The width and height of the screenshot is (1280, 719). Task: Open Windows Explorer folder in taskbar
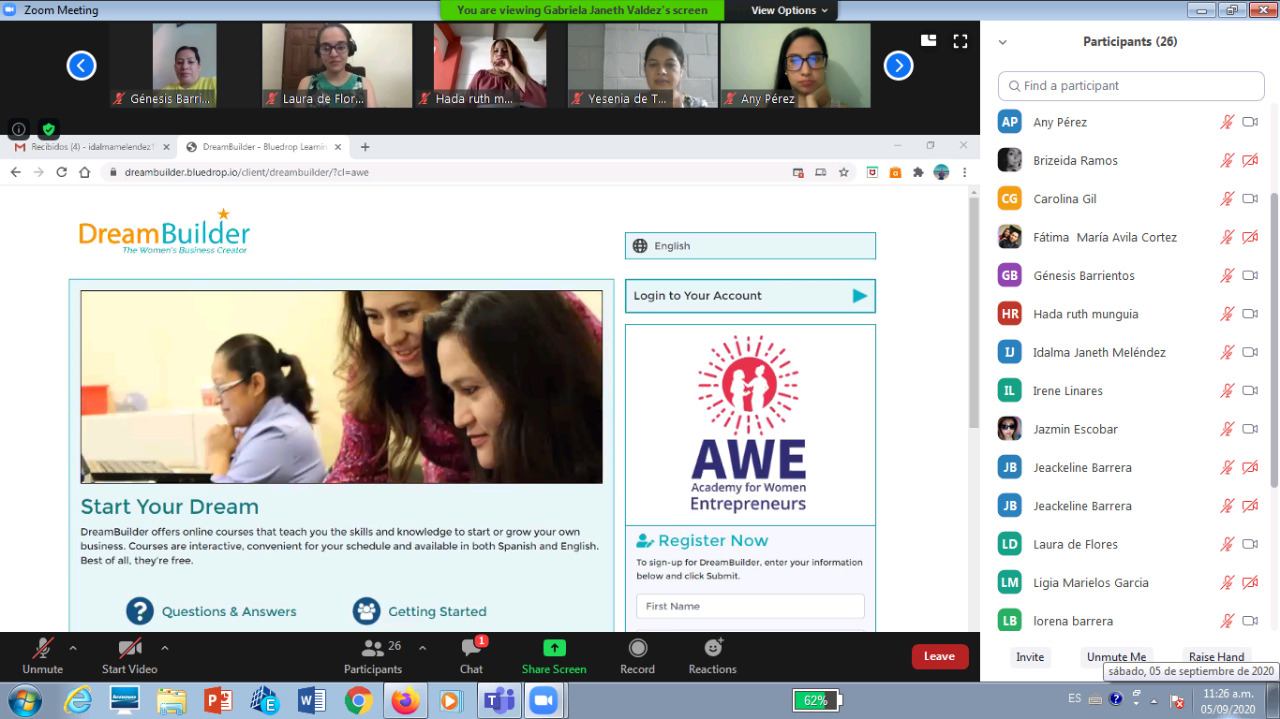pyautogui.click(x=171, y=700)
